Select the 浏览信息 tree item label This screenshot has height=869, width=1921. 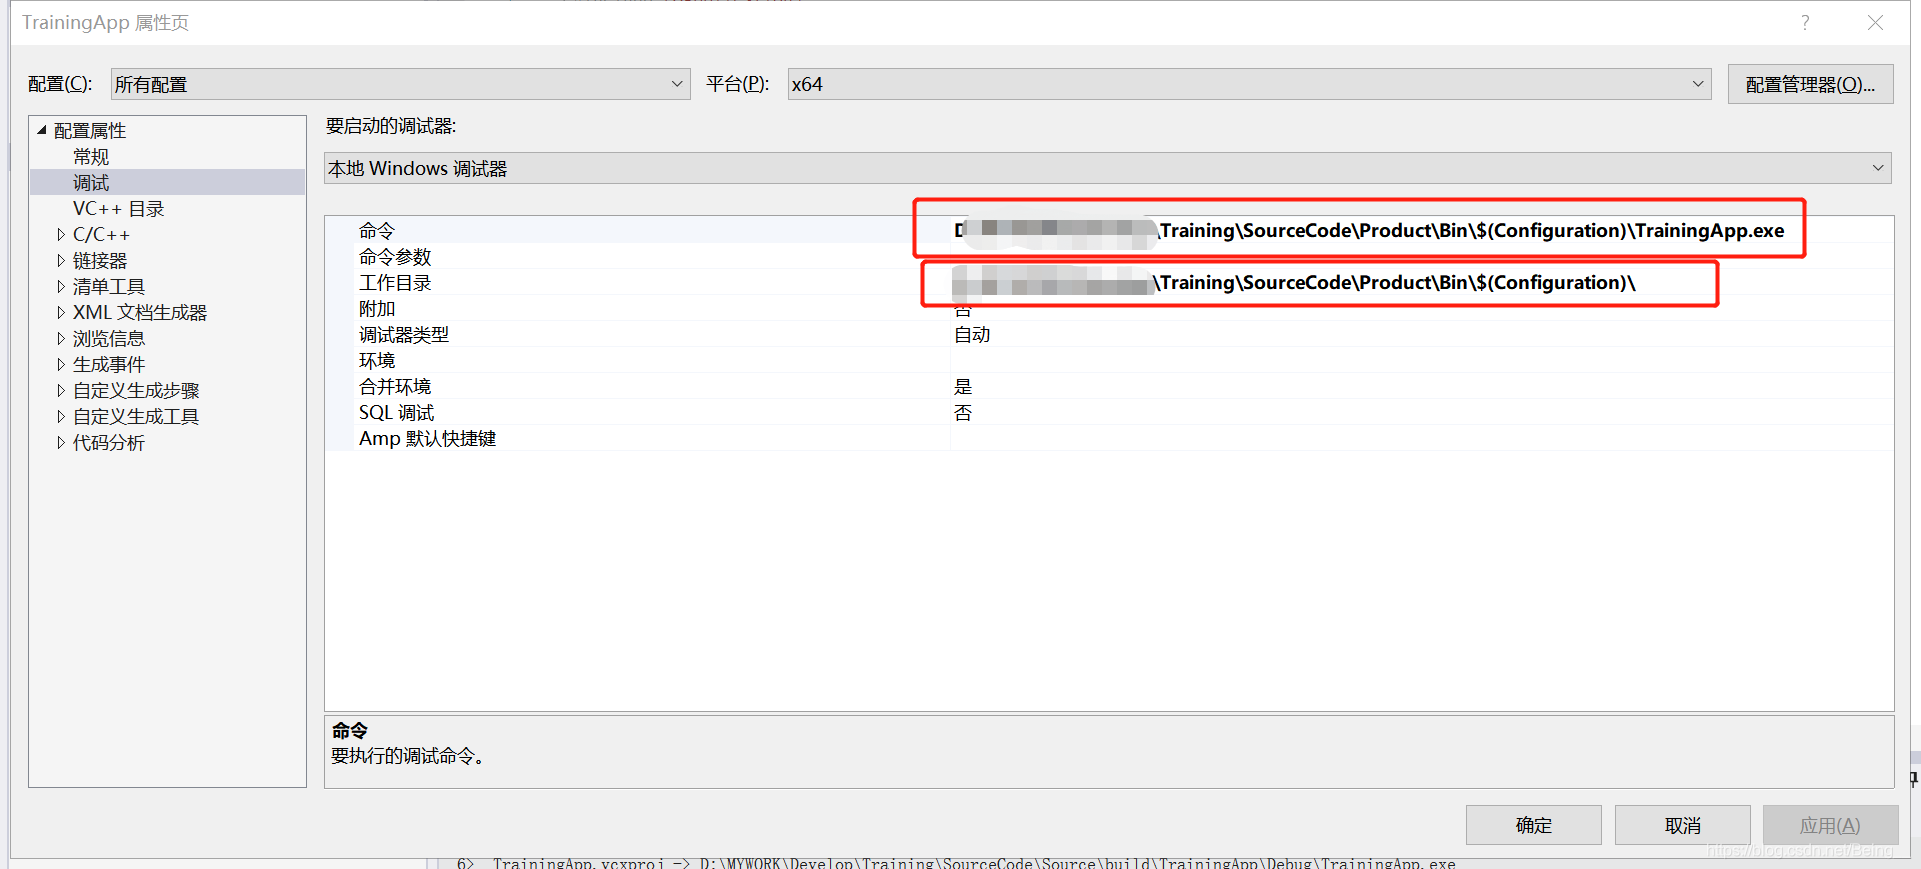point(109,338)
